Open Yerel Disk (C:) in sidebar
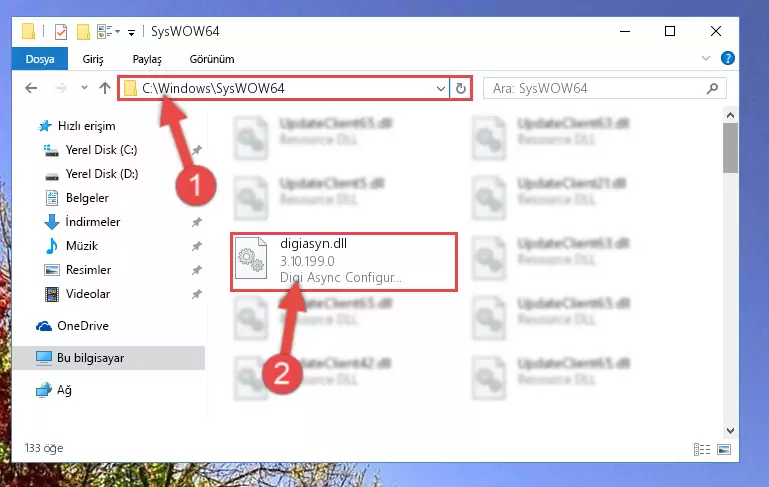Image resolution: width=769 pixels, height=487 pixels. (x=102, y=150)
